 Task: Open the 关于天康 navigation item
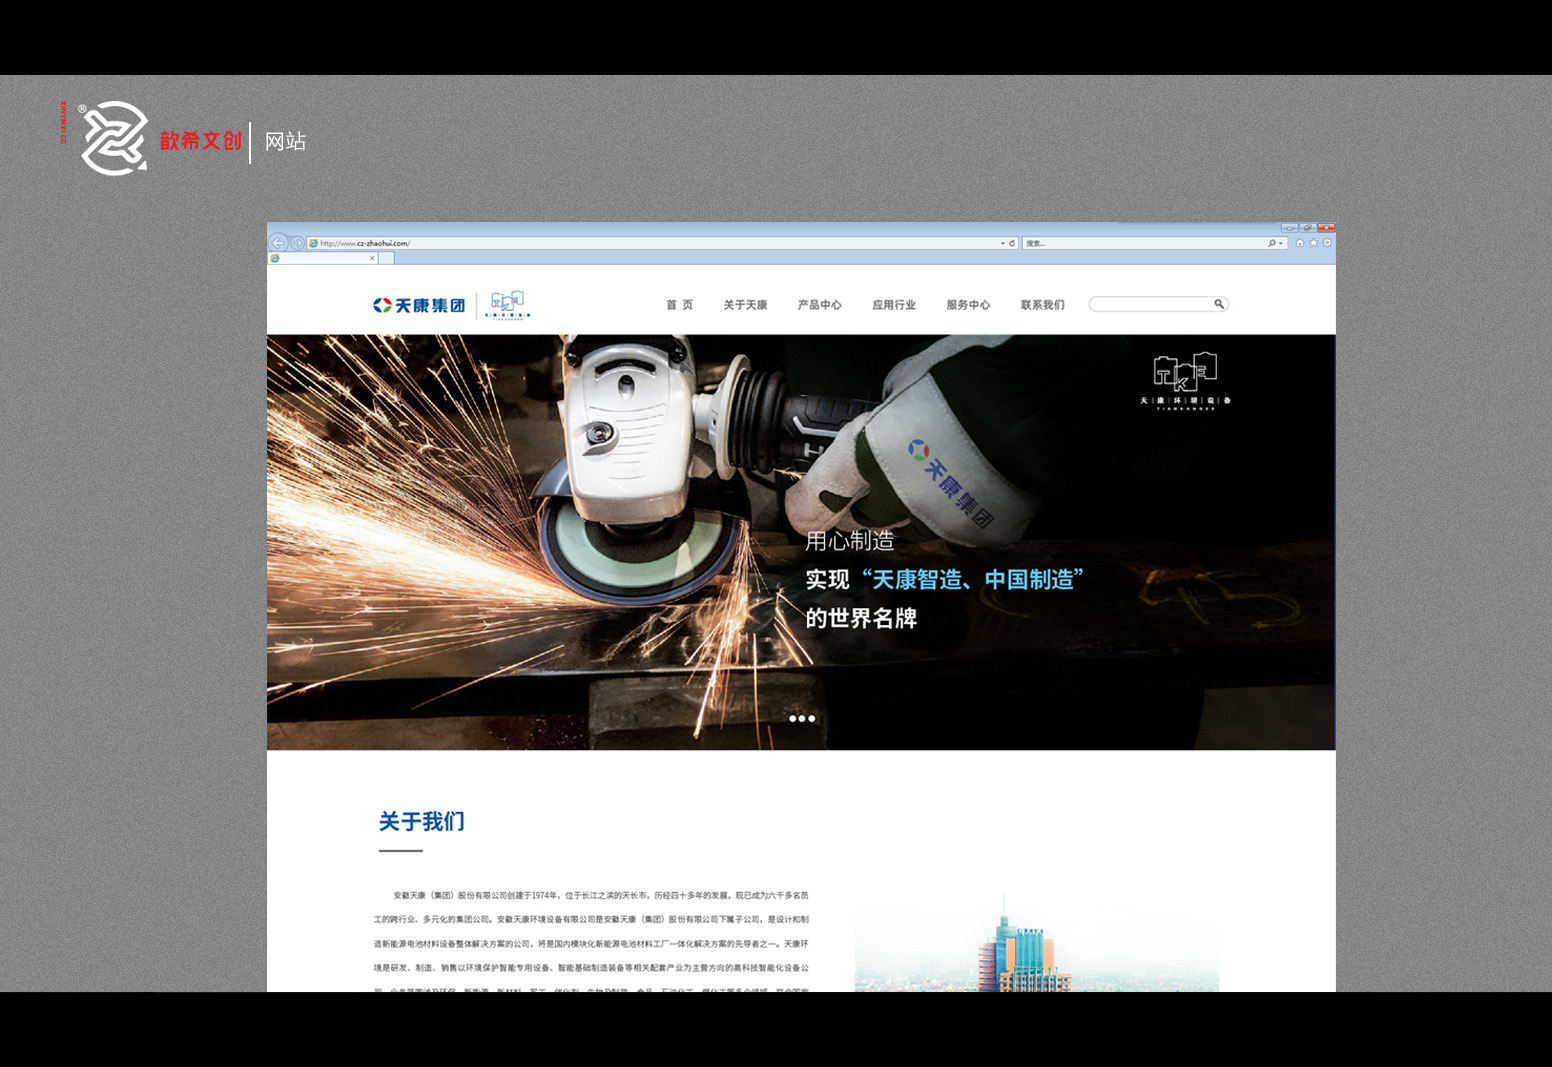pos(745,305)
